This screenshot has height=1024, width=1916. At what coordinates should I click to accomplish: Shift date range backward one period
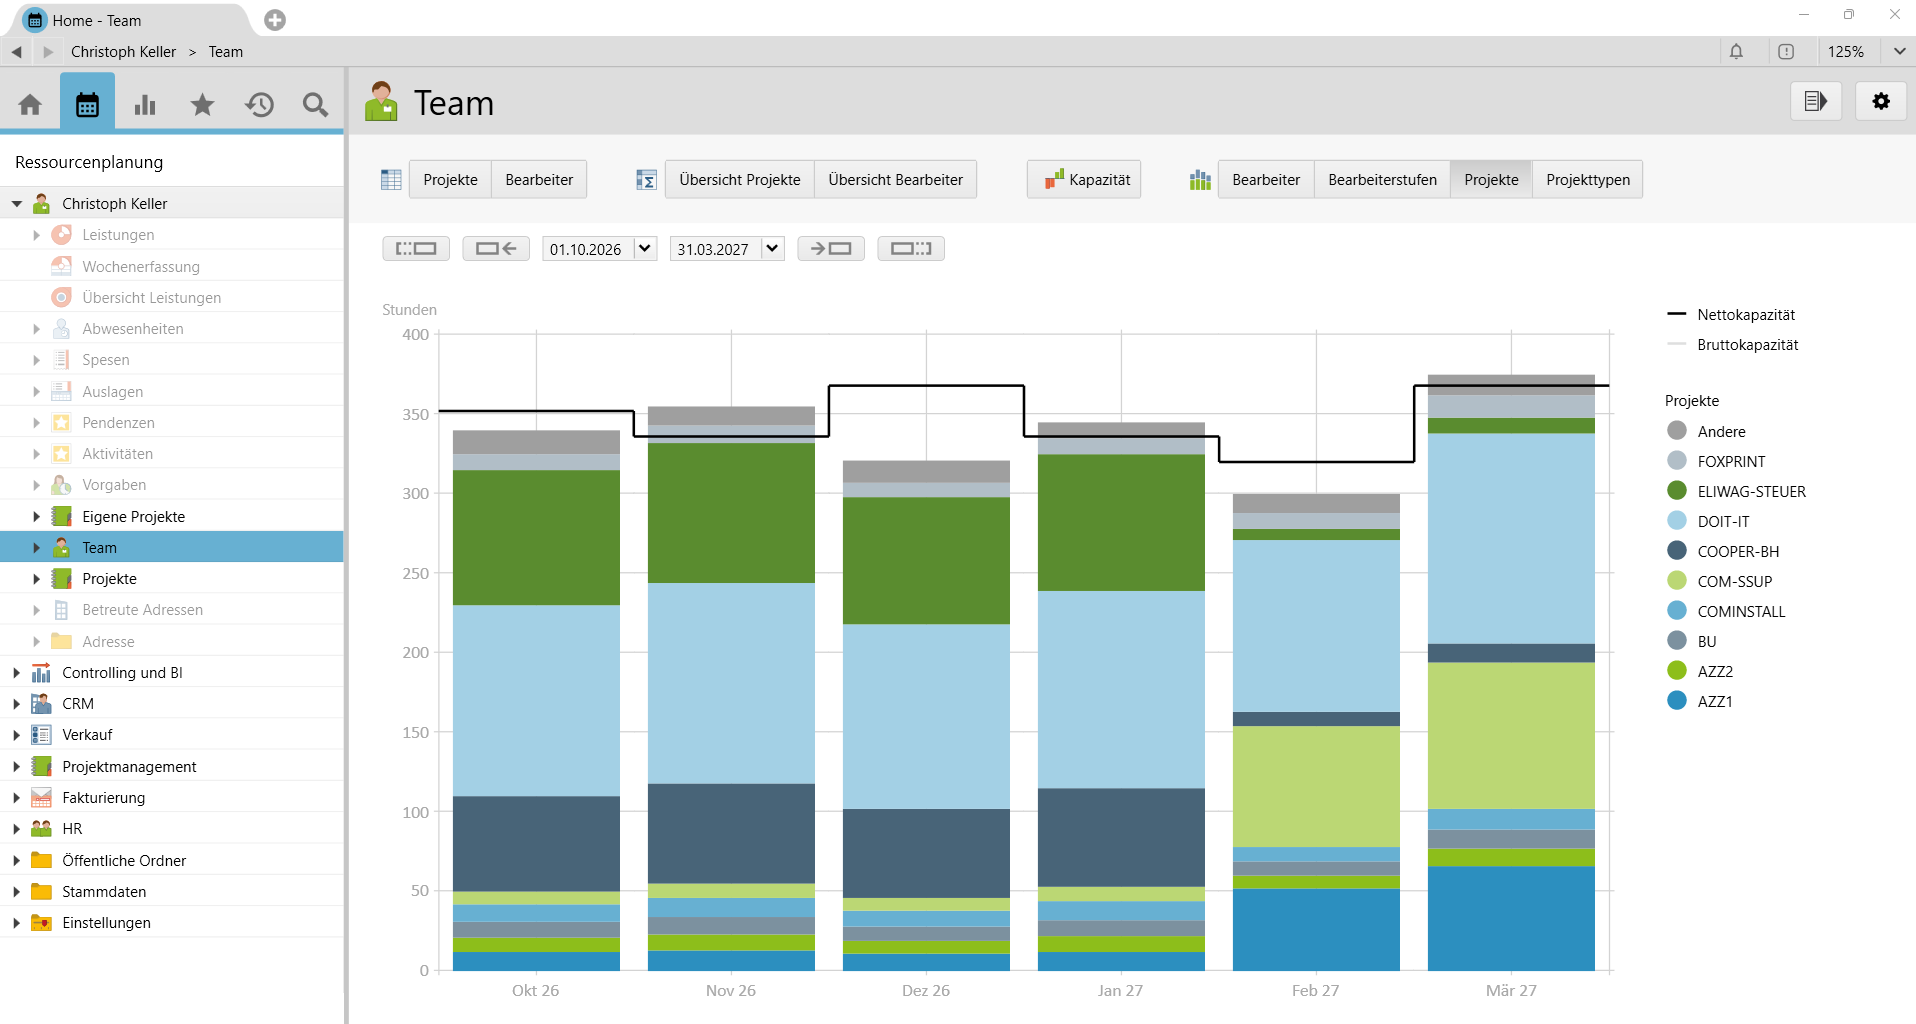496,248
